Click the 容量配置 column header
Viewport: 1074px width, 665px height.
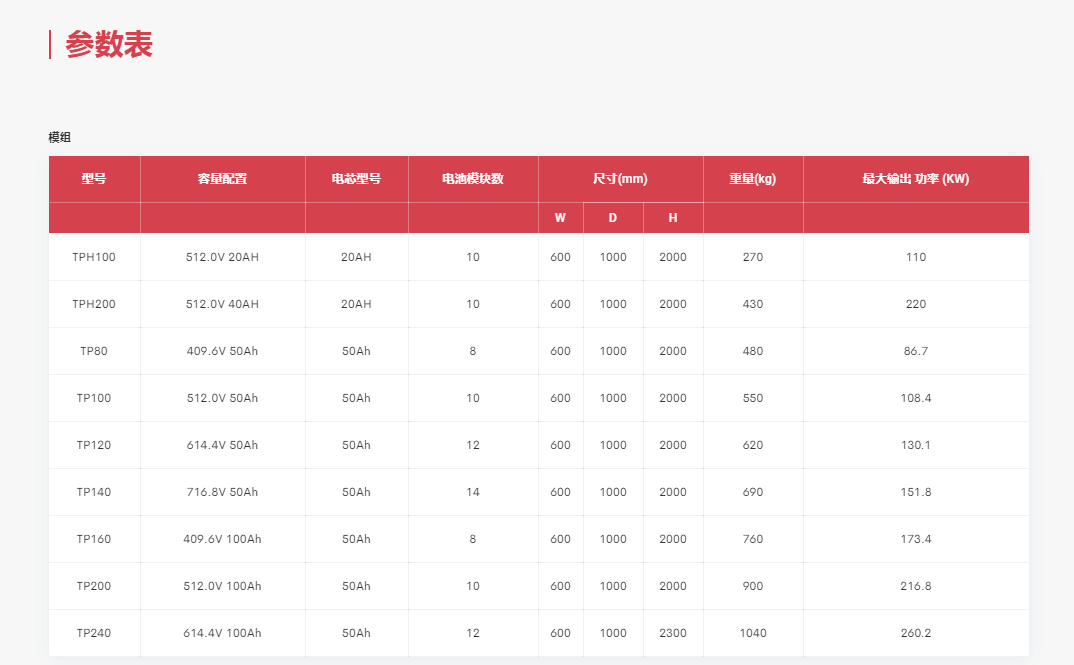(223, 179)
